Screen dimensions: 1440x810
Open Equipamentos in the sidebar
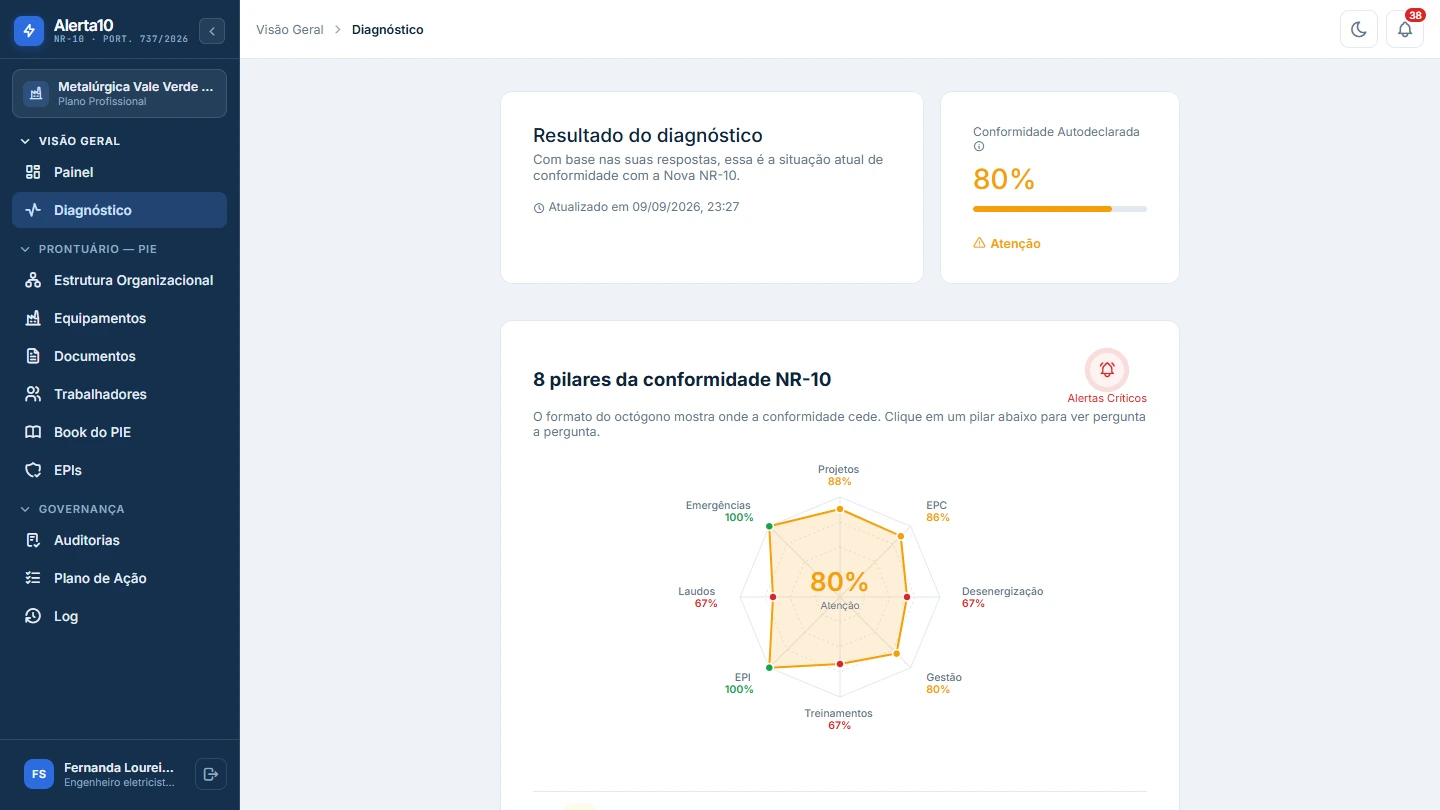120,318
